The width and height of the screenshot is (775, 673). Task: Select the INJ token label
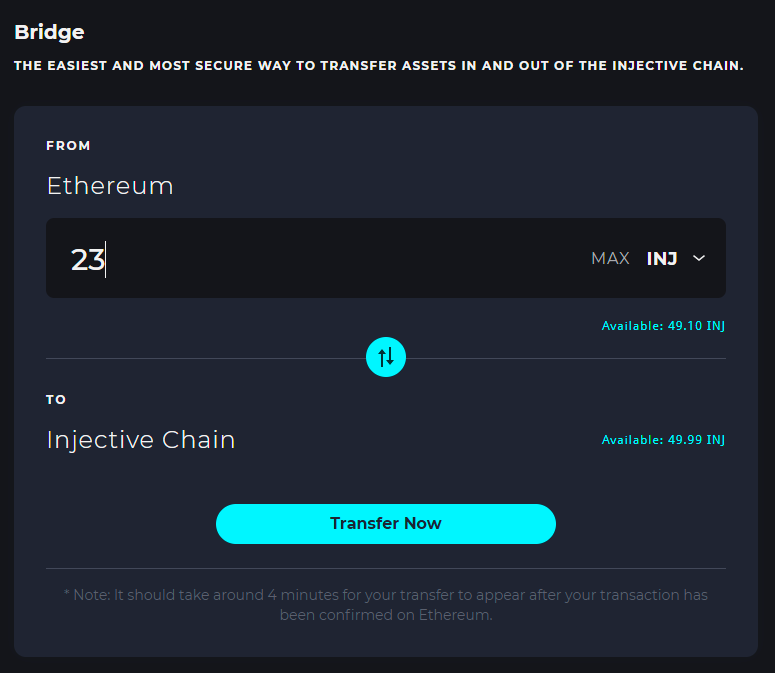click(x=662, y=258)
